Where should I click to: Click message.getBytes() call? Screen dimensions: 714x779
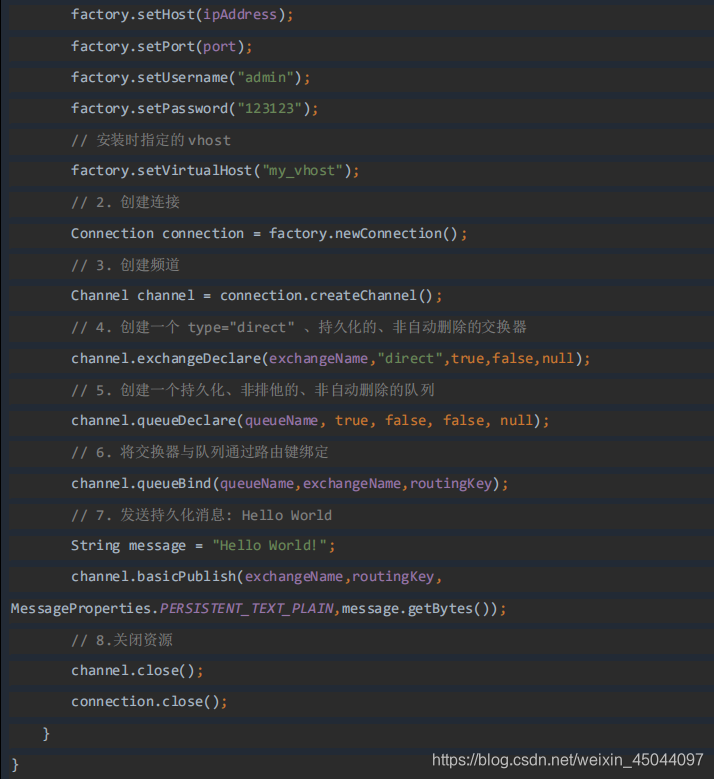tap(420, 609)
